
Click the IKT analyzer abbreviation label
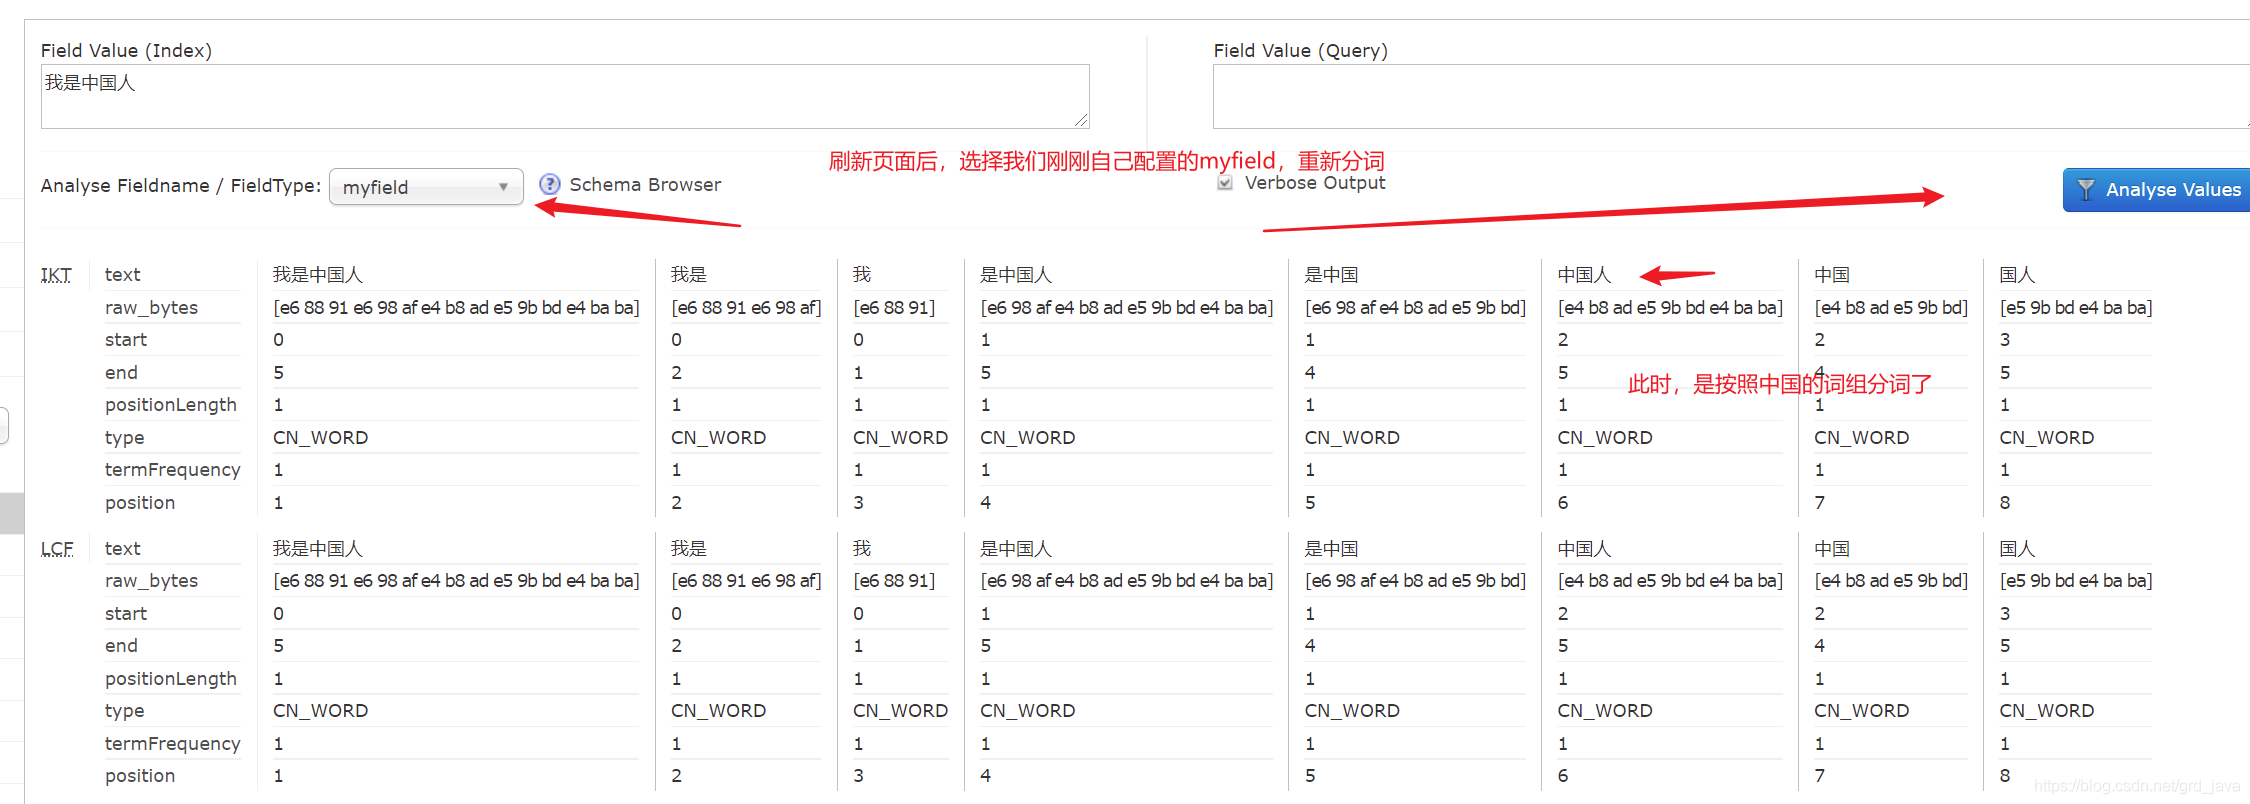click(x=56, y=275)
